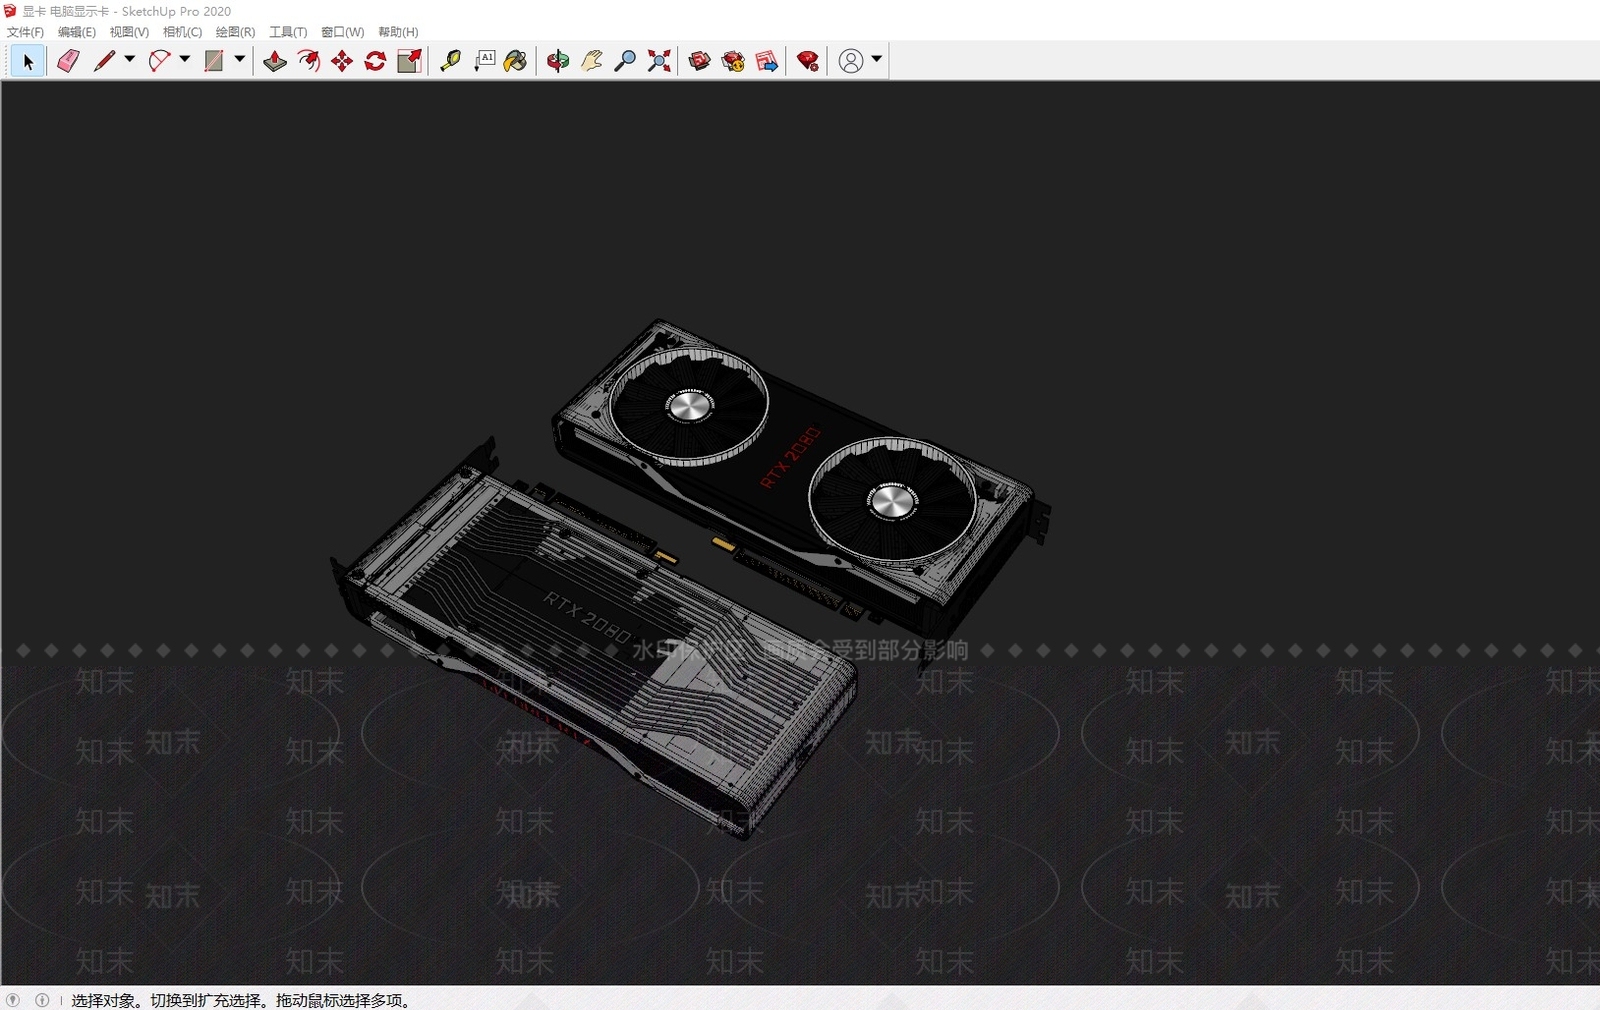This screenshot has height=1010, width=1600.
Task: Open the 窗口(W) menu
Action: (x=342, y=32)
